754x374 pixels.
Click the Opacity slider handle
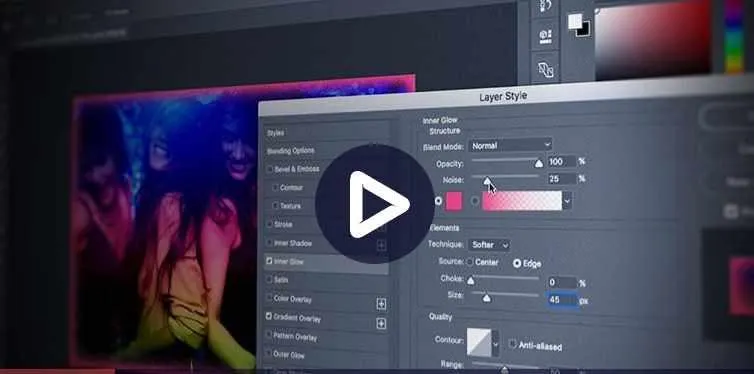coord(539,164)
